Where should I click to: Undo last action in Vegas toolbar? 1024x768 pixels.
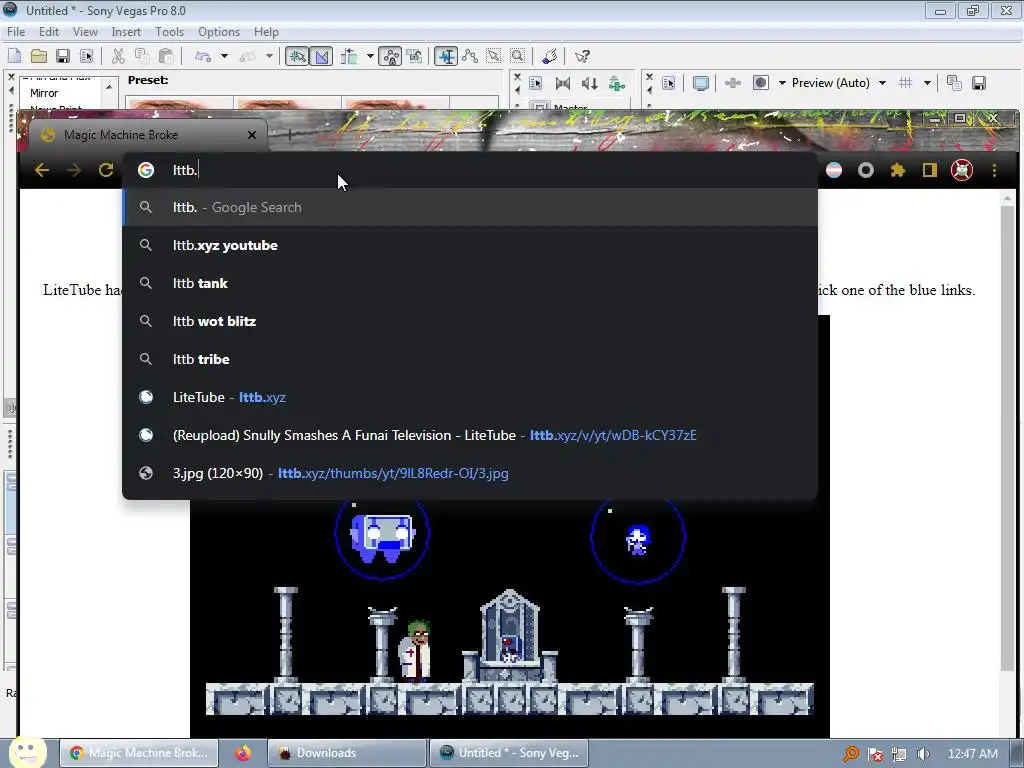coord(202,56)
